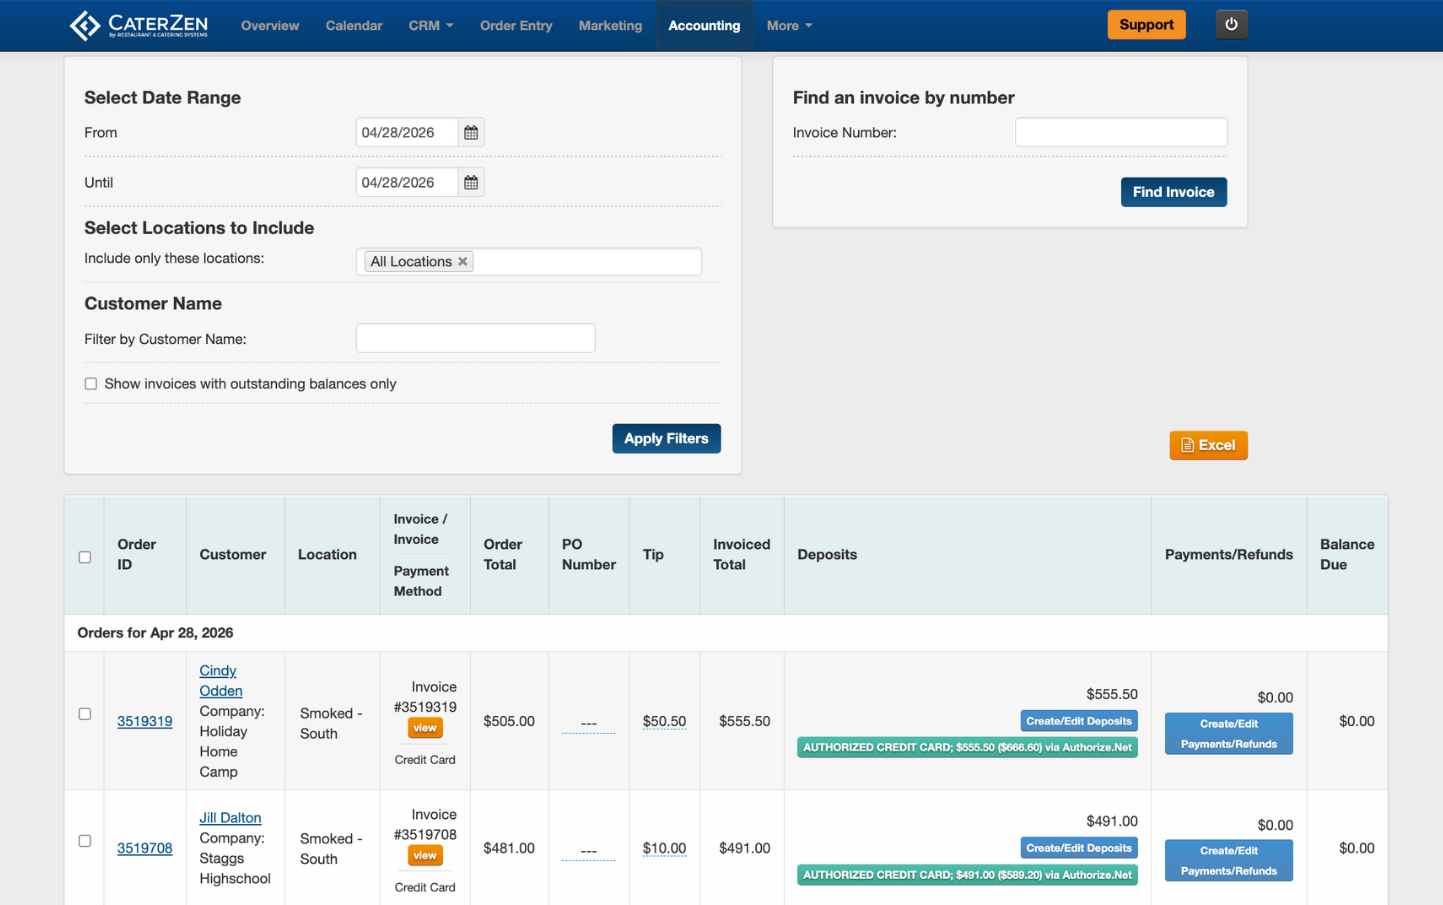The height and width of the screenshot is (905, 1443).
Task: Apply the selected filters
Action: point(666,439)
